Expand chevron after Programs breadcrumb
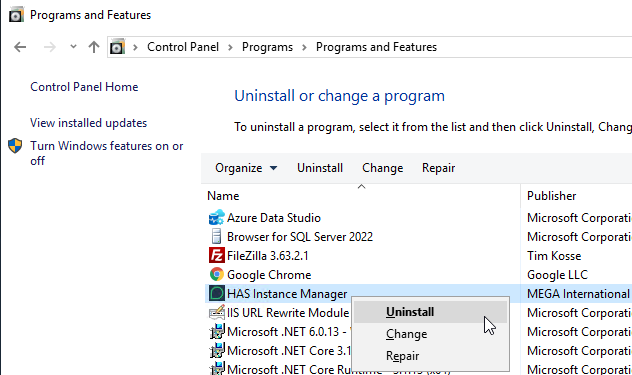This screenshot has width=632, height=375. point(304,47)
